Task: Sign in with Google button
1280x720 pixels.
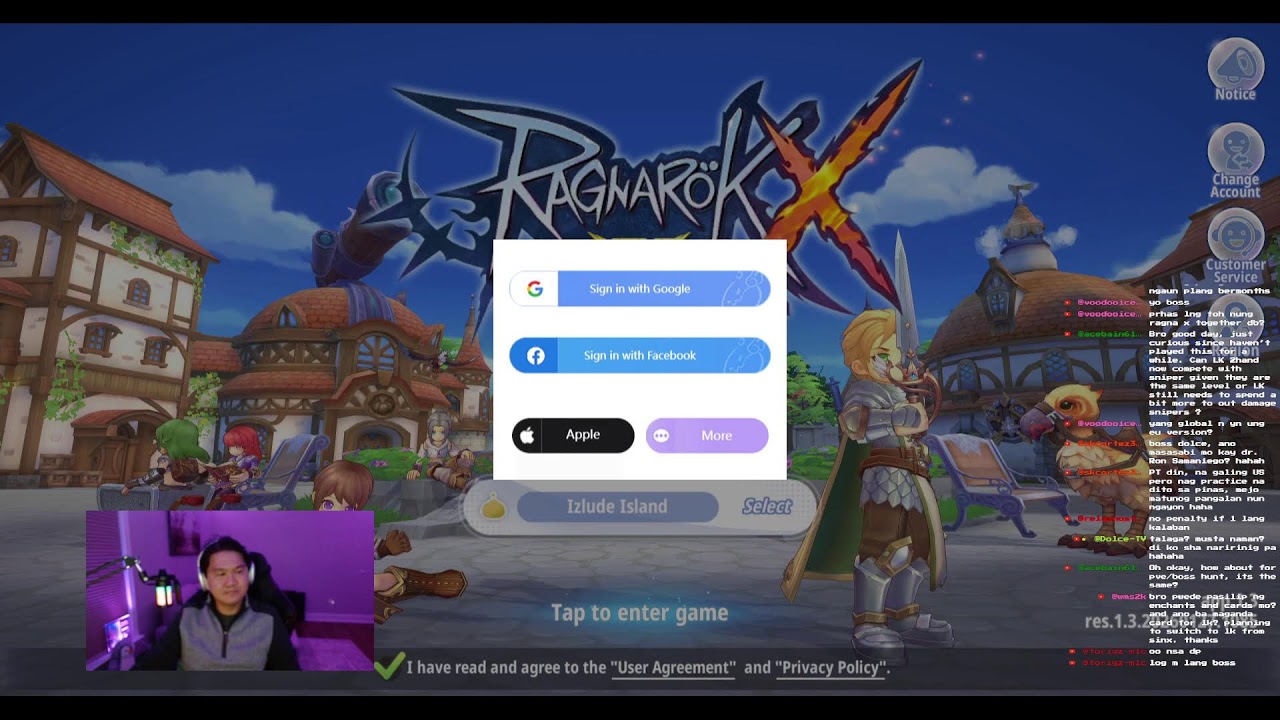Action: pos(640,288)
